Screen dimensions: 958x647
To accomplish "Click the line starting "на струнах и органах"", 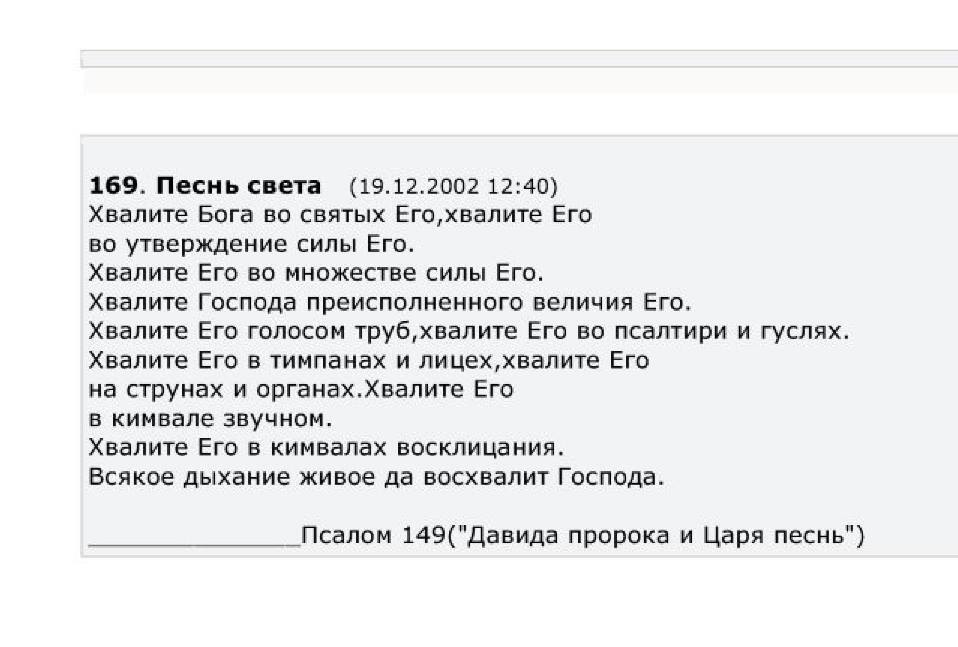I will (x=300, y=389).
